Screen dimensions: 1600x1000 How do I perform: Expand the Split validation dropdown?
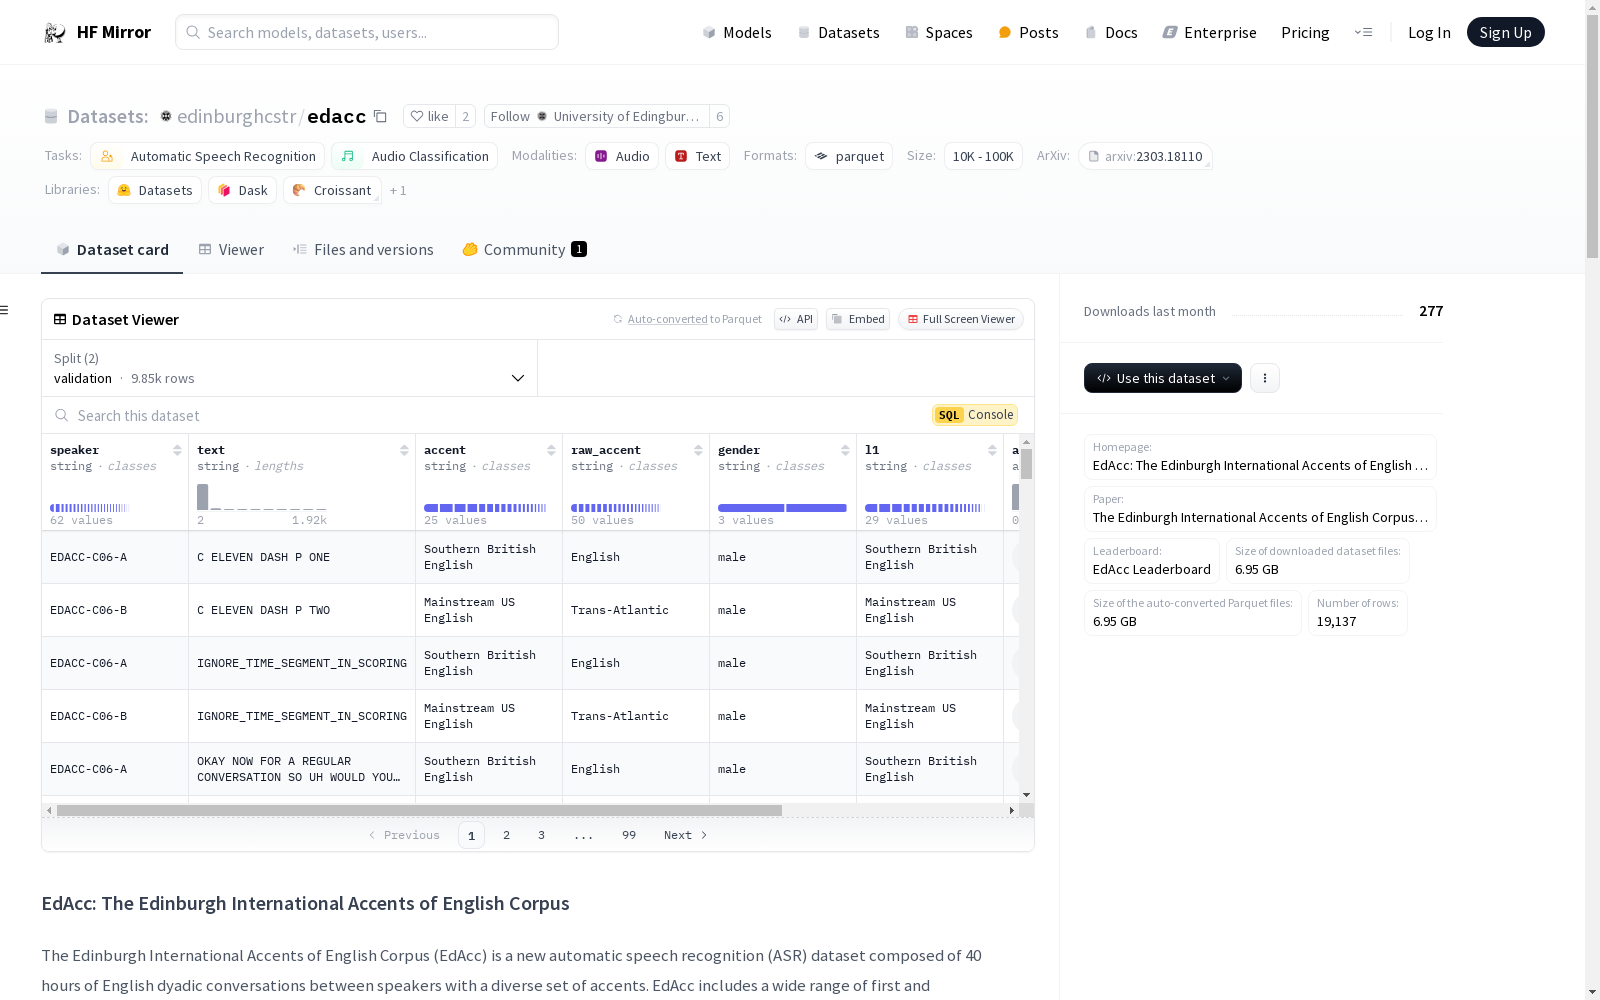tap(289, 368)
